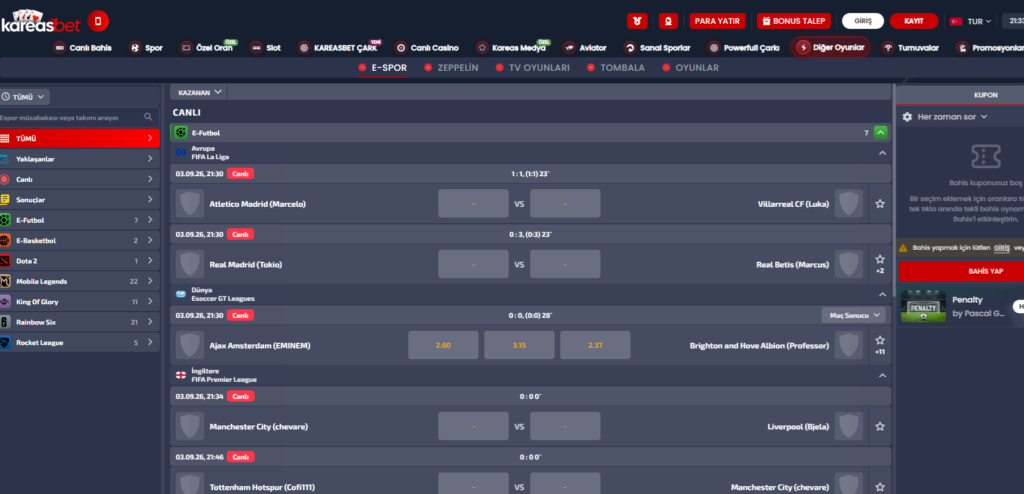Click the England flag icon
The image size is (1024, 494).
(x=181, y=375)
